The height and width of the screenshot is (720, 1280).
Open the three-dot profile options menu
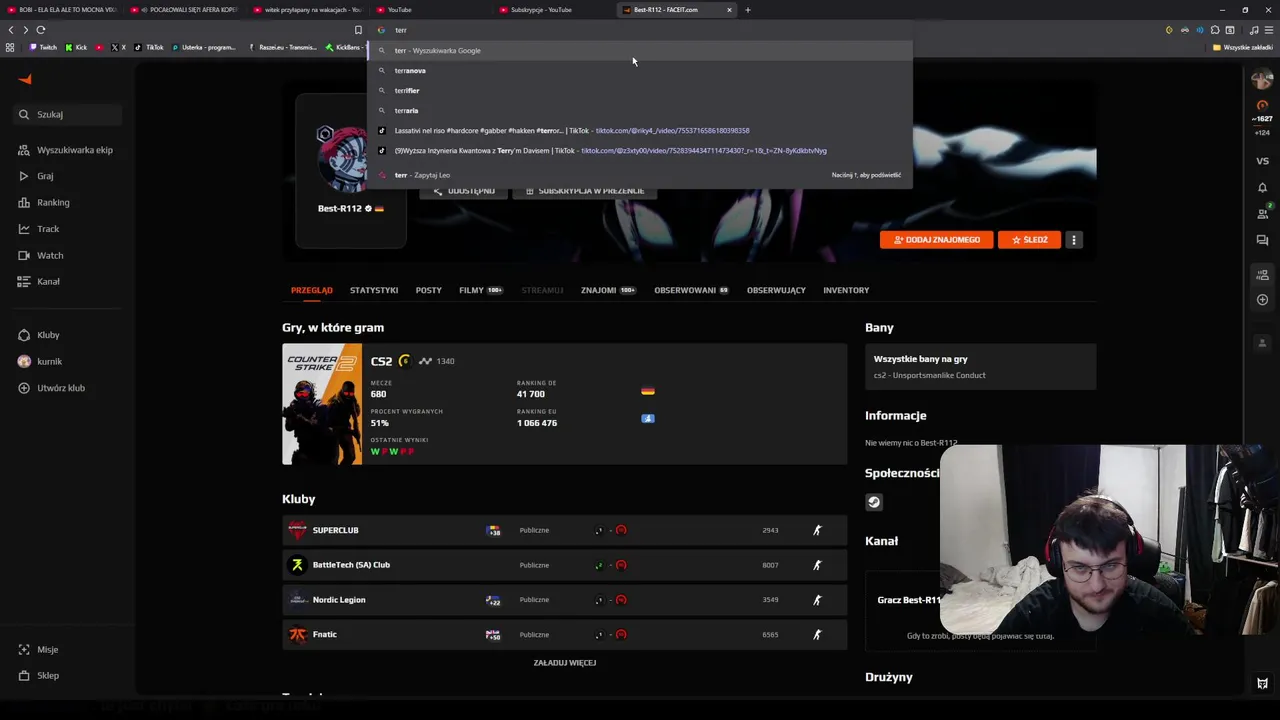pyautogui.click(x=1074, y=240)
